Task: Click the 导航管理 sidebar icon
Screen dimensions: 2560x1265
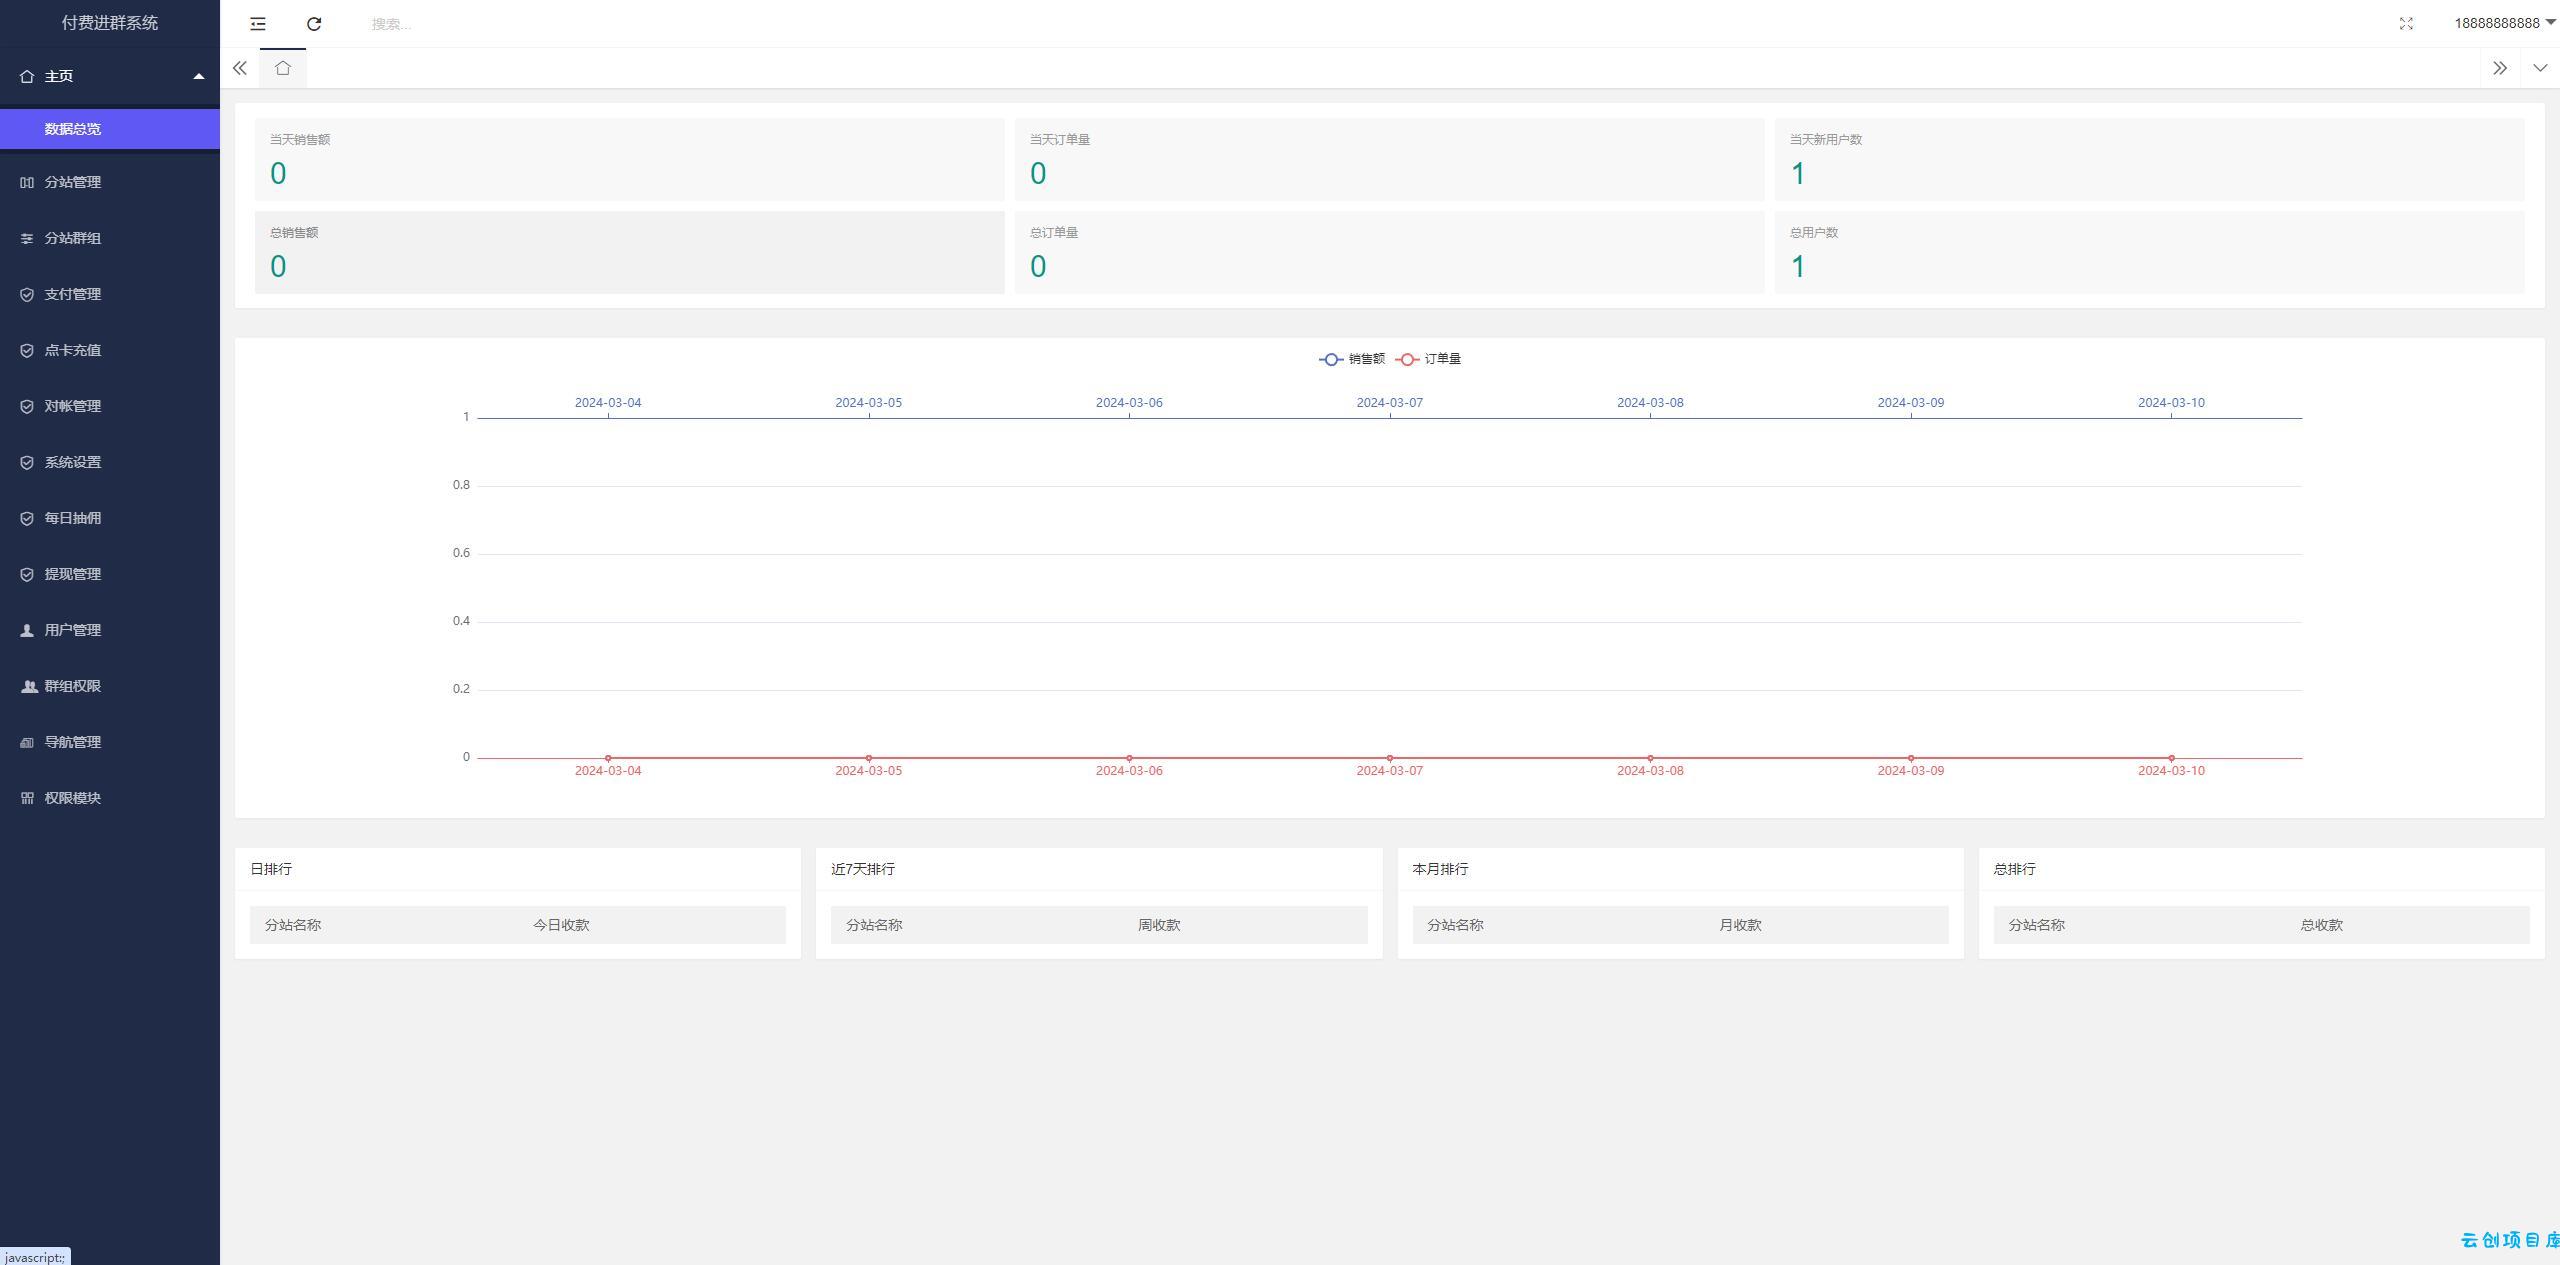Action: (27, 742)
